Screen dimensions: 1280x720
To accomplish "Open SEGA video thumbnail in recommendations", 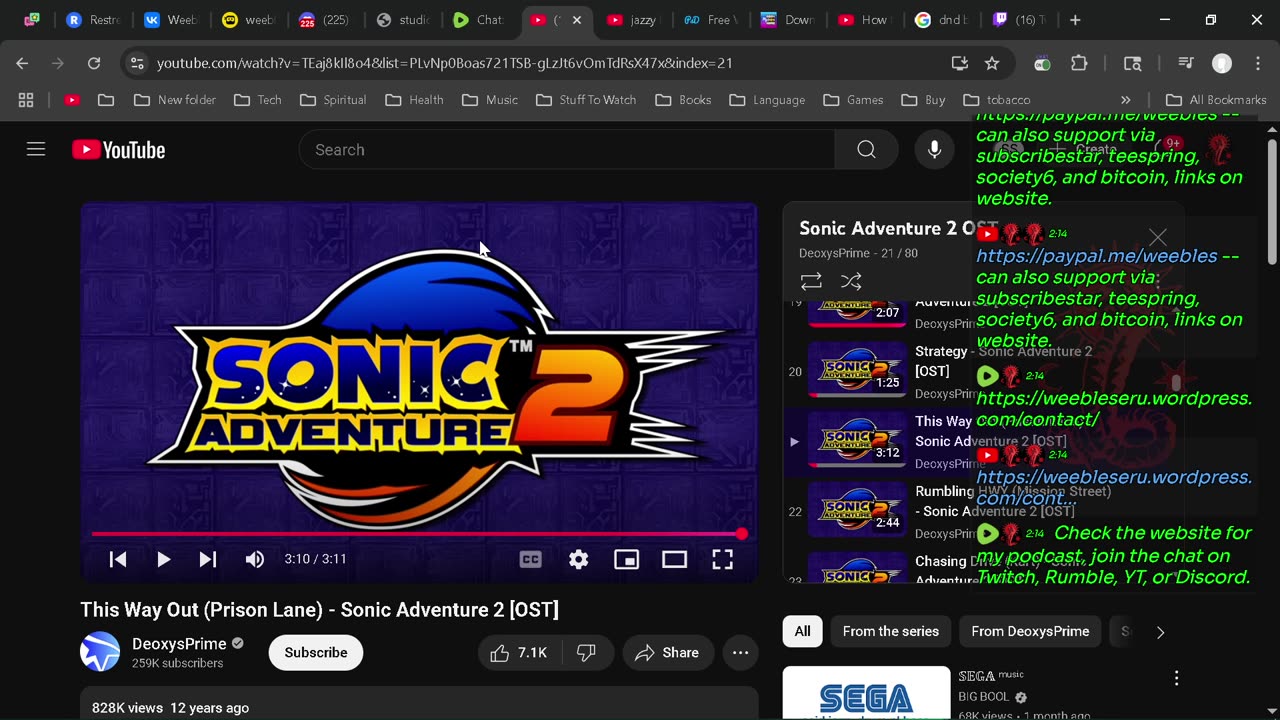I will click(866, 693).
